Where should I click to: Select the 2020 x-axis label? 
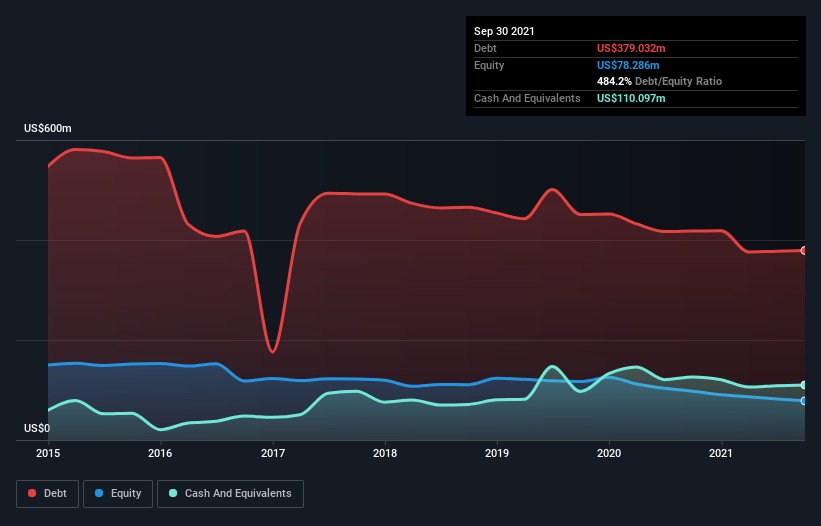pos(609,453)
